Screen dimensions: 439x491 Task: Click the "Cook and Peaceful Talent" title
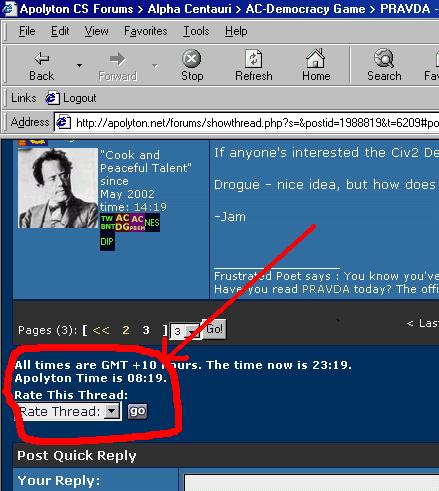pos(146,161)
